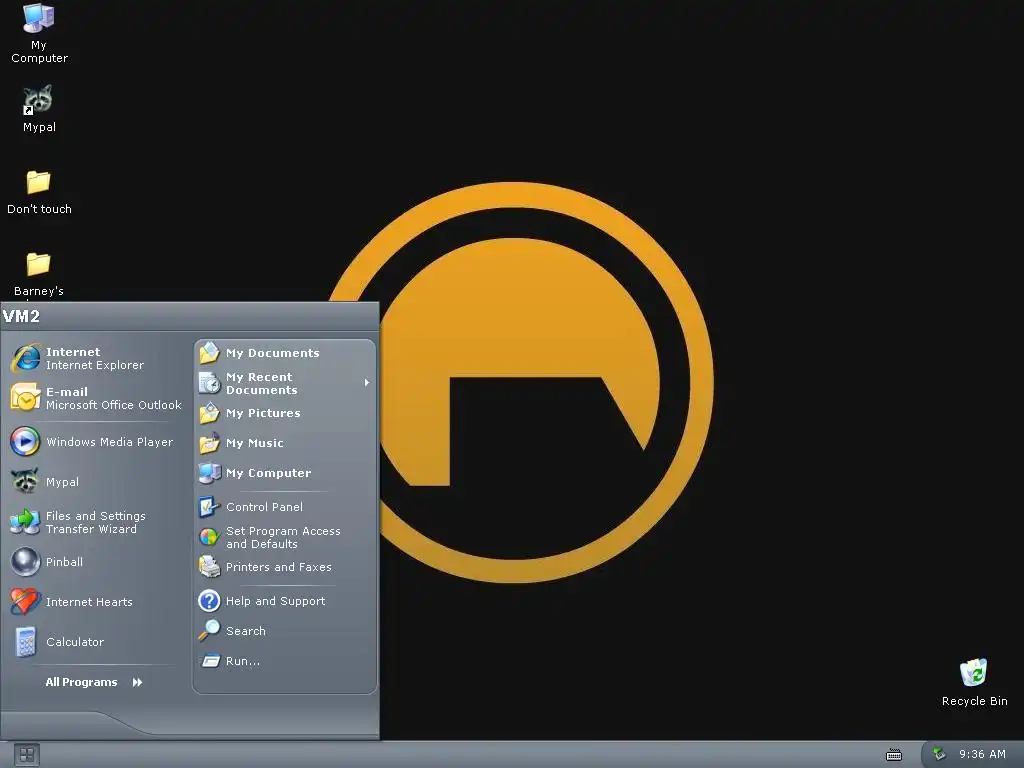Open on-screen keyboard tray icon
This screenshot has width=1024, height=768.
893,756
